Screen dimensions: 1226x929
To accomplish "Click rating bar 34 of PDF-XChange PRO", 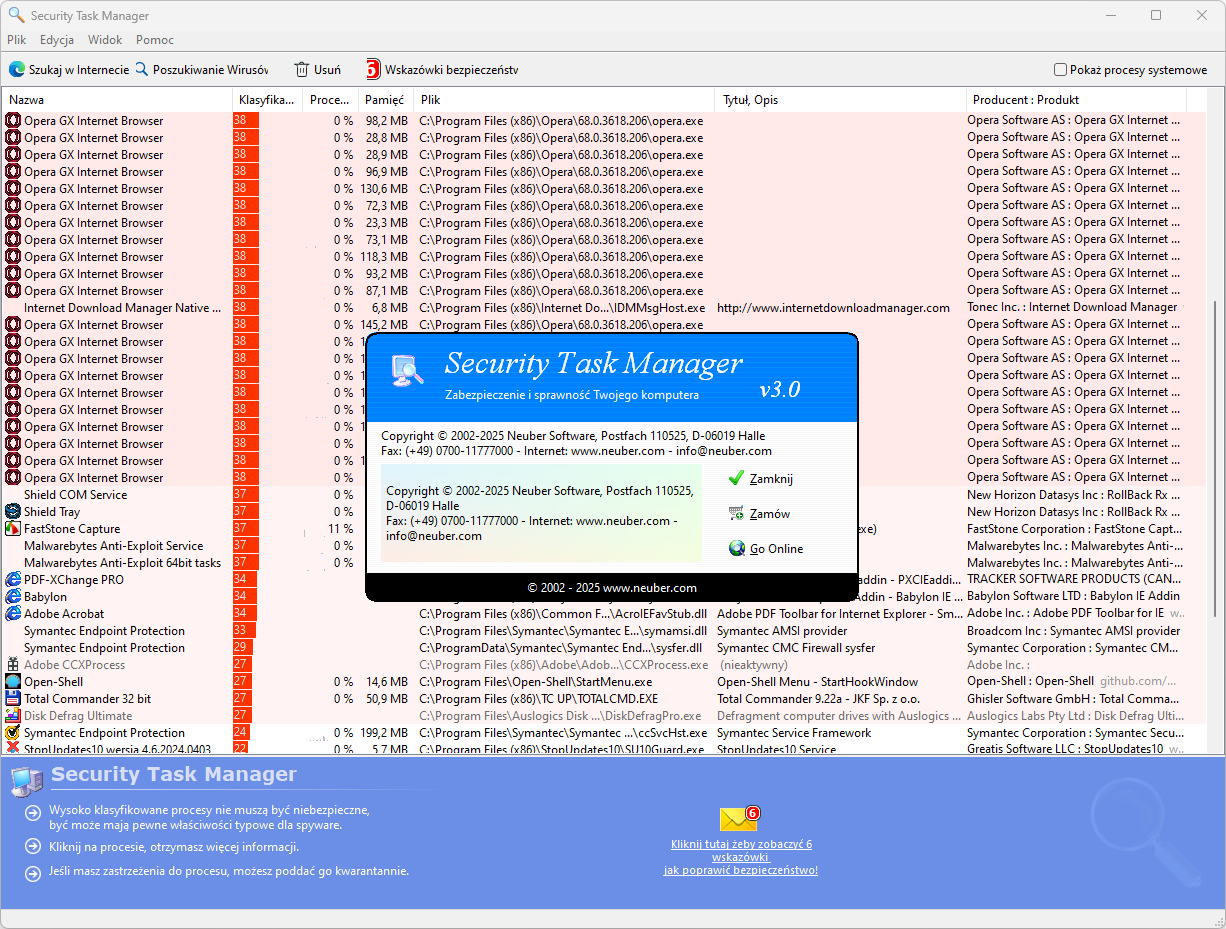I will coord(245,580).
